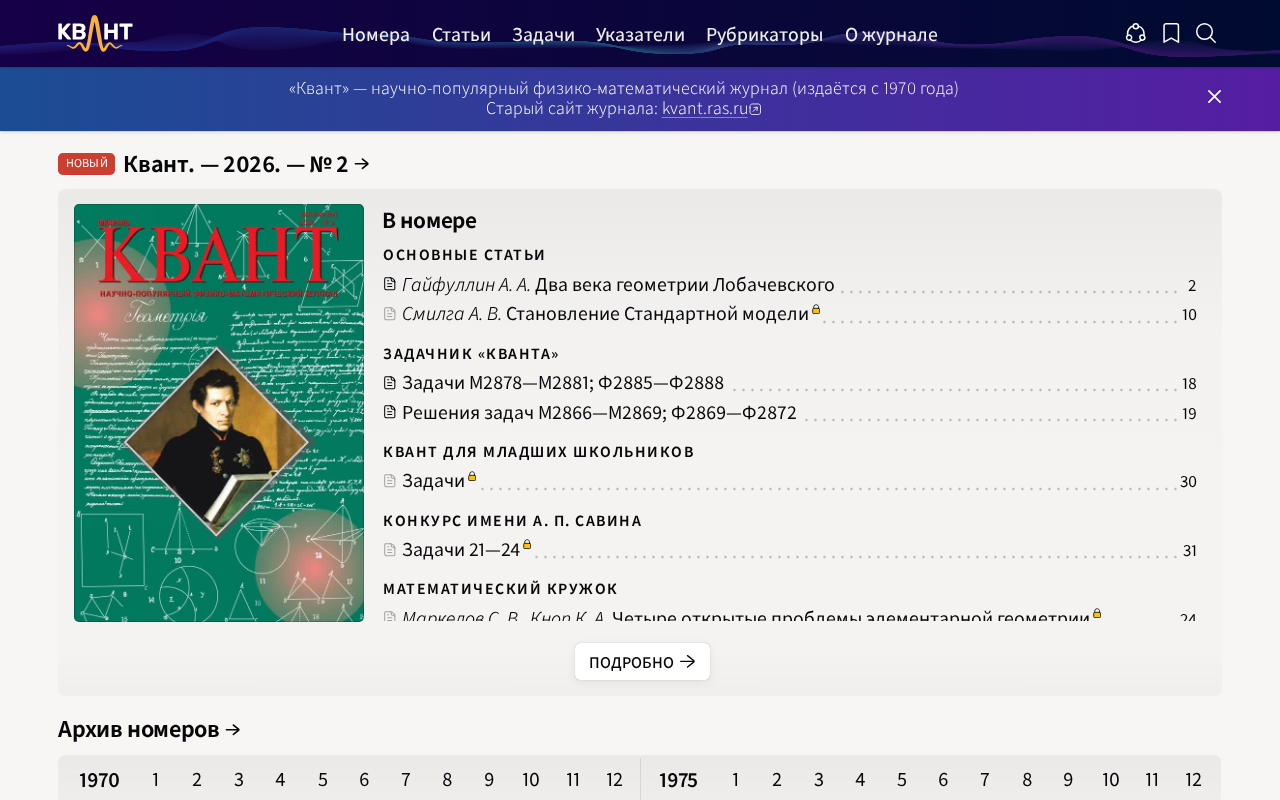
Task: Open the Номера menu item
Action: [376, 35]
